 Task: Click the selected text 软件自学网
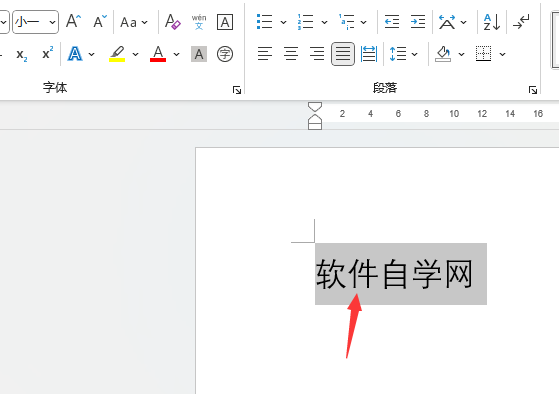point(395,274)
